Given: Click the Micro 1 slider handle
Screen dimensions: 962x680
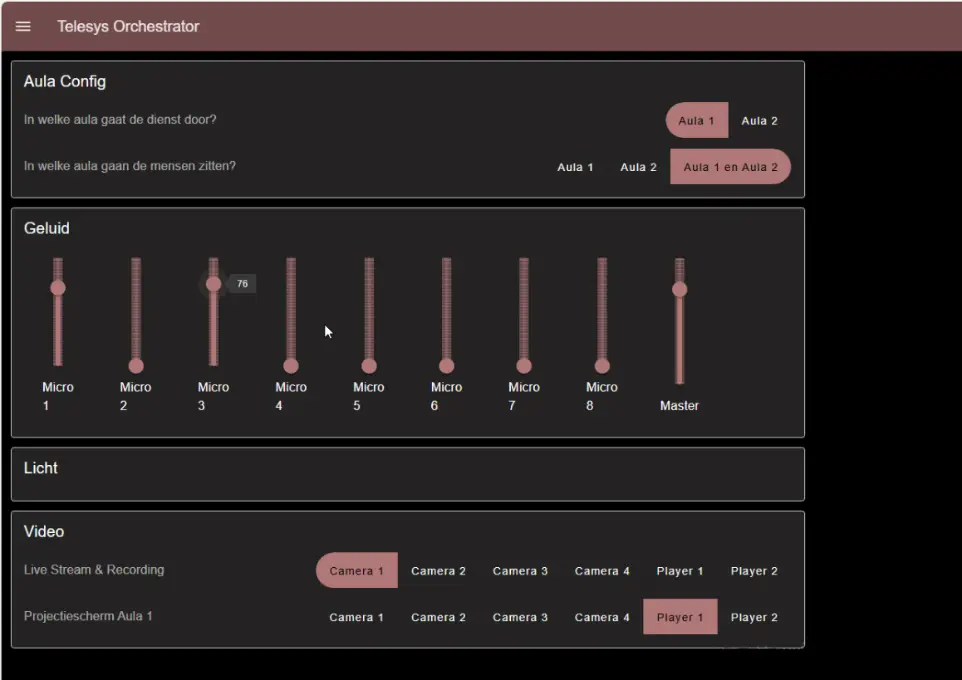Looking at the screenshot, I should (x=58, y=288).
